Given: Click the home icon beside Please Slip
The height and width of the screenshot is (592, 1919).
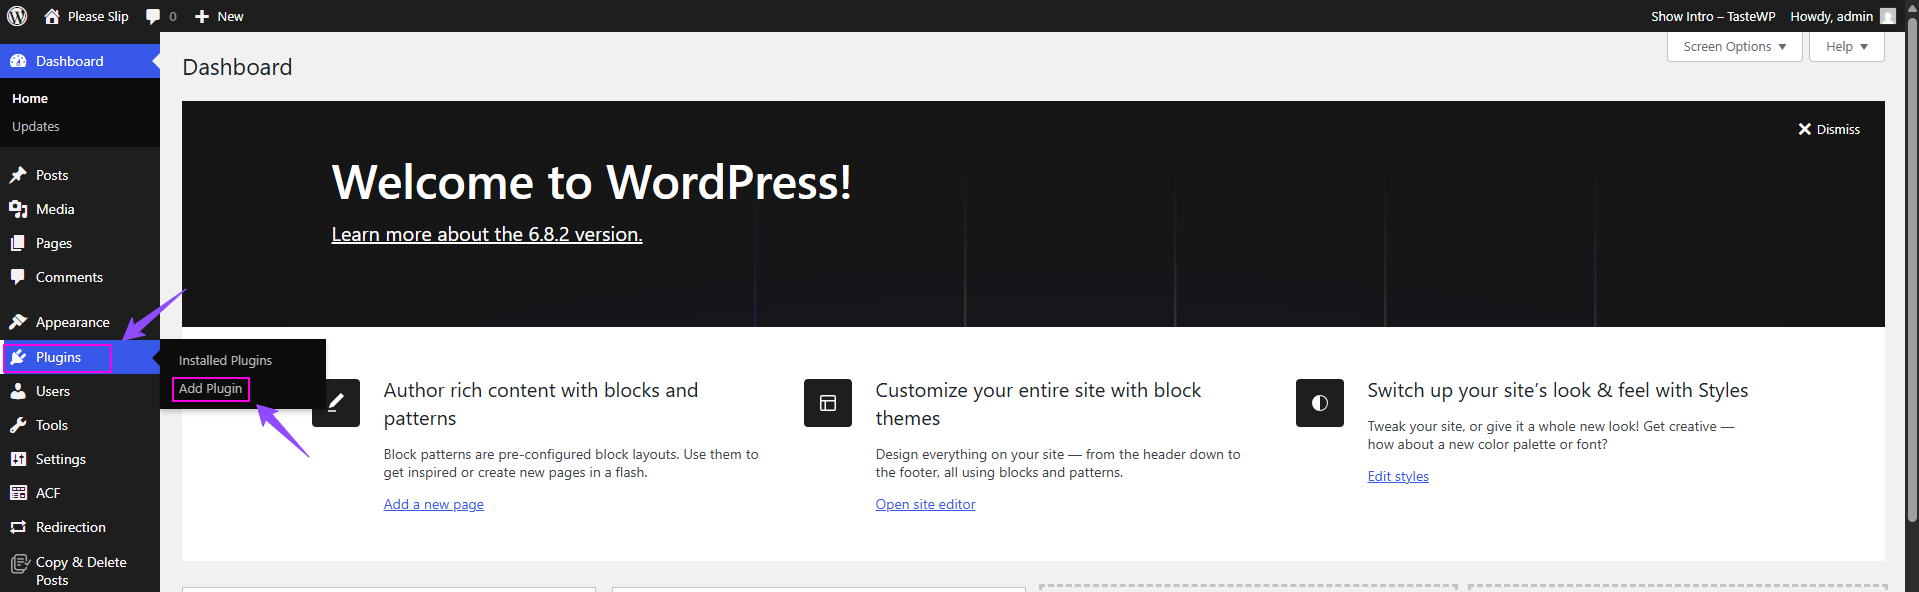Looking at the screenshot, I should click(52, 16).
